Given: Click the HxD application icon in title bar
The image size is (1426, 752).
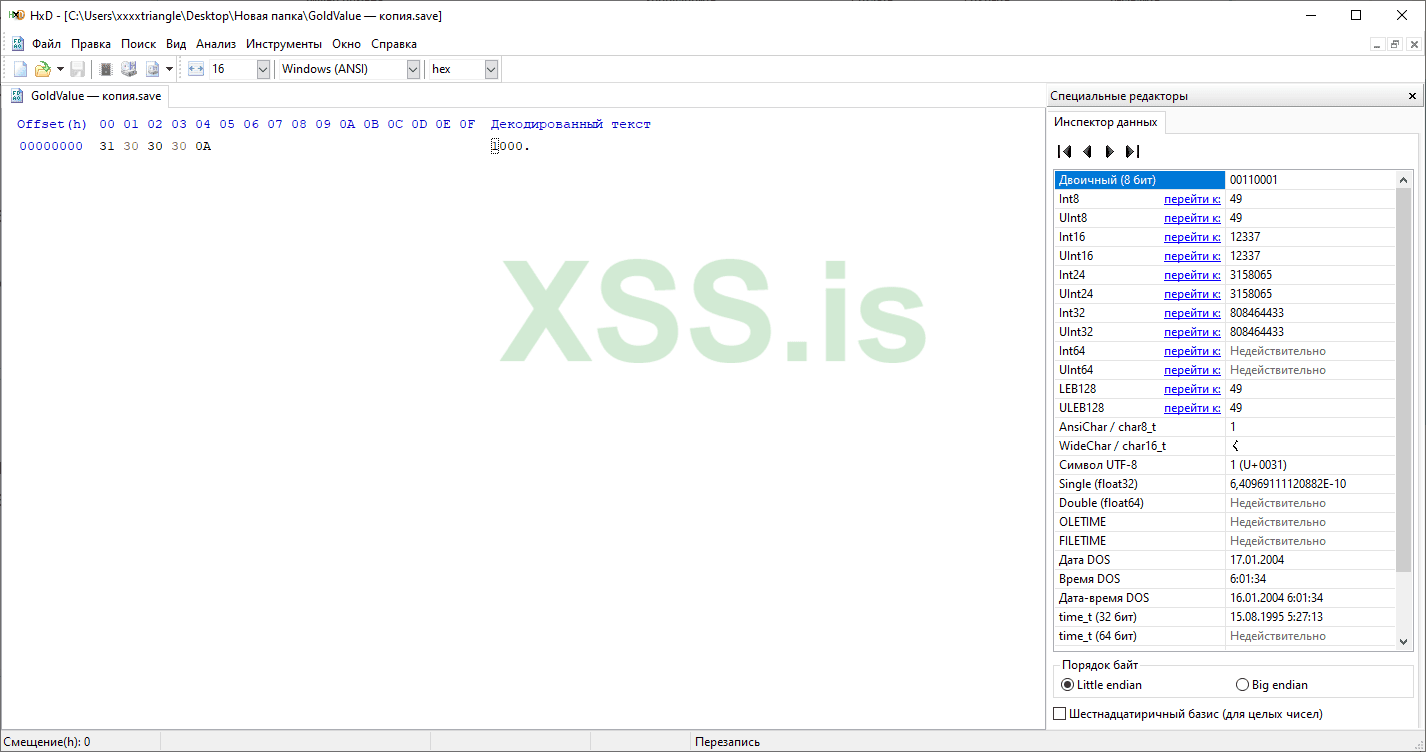Looking at the screenshot, I should point(16,15).
